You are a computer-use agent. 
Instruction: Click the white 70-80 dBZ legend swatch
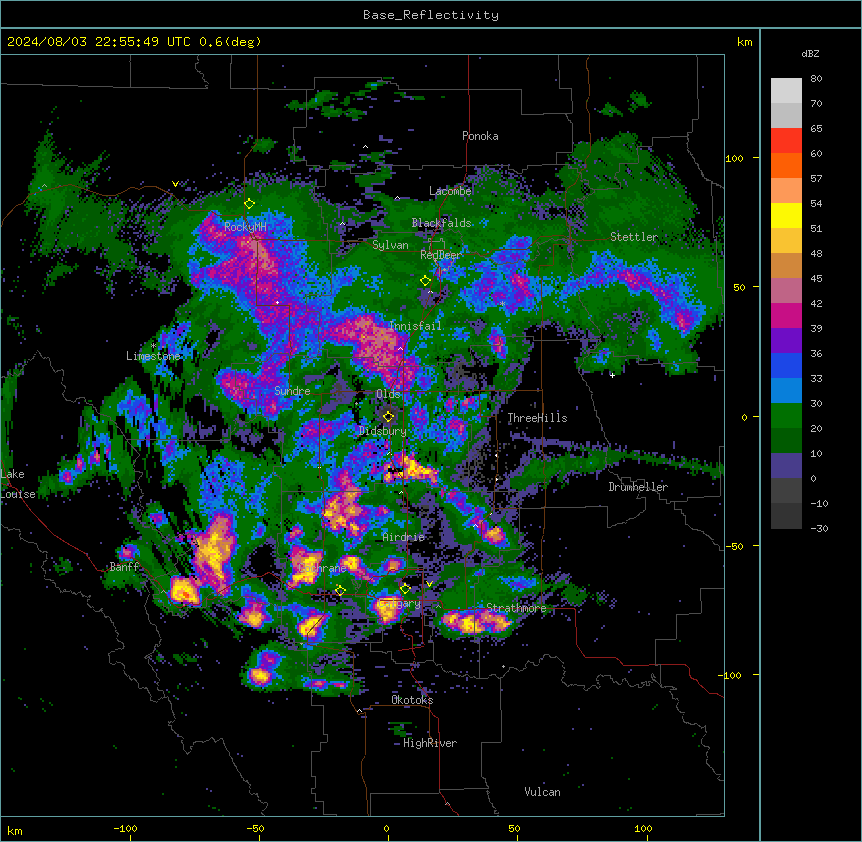tap(786, 91)
